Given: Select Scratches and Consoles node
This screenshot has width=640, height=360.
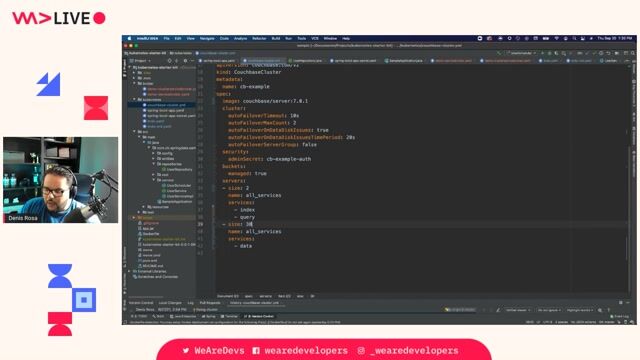Looking at the screenshot, I should tap(158, 277).
